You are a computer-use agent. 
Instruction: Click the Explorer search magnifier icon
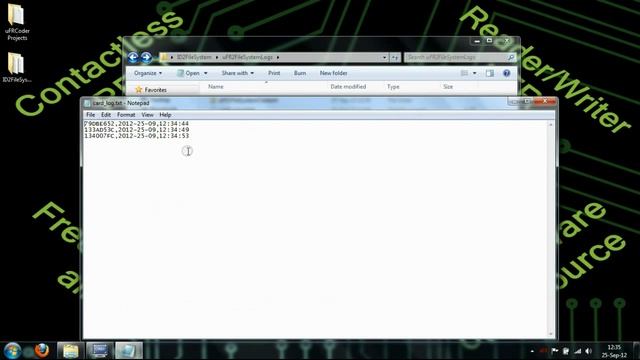511,58
